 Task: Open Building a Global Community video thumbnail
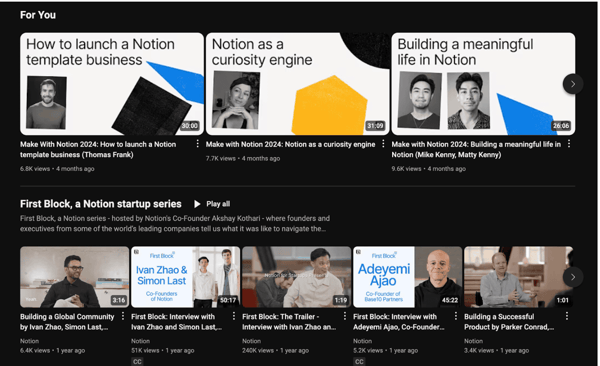(x=75, y=277)
